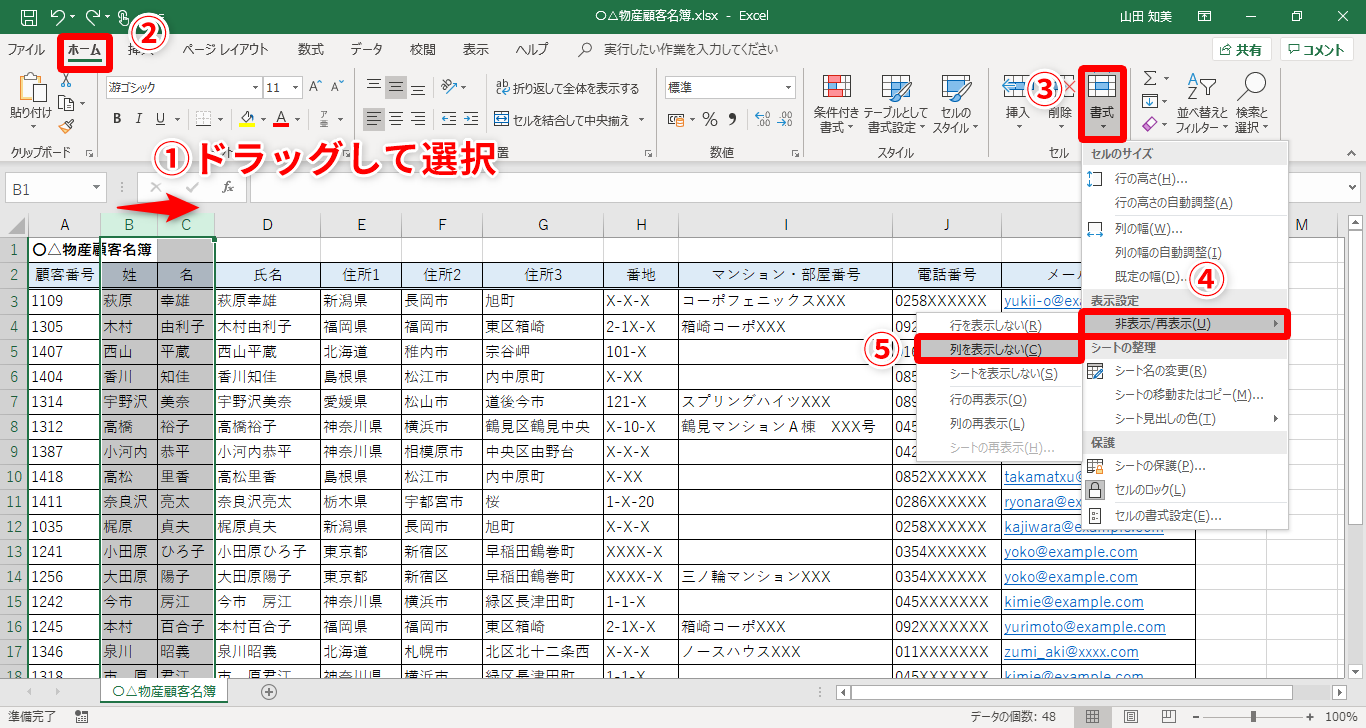The image size is (1366, 728).
Task: Open Format as Table (テーブルとして書式設定)
Action: (x=896, y=103)
